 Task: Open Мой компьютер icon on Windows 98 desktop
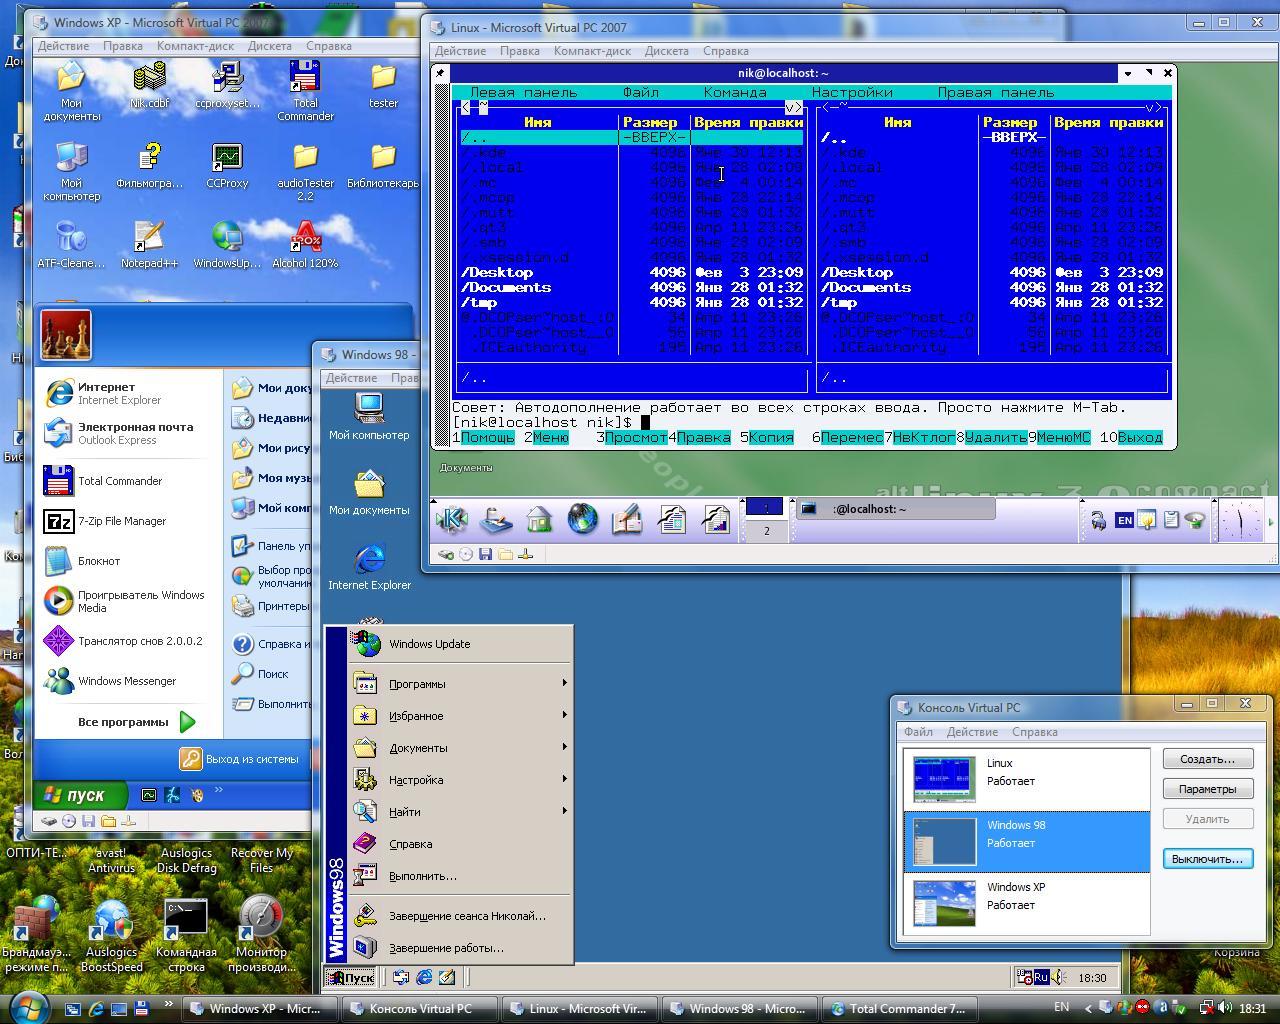[x=369, y=416]
